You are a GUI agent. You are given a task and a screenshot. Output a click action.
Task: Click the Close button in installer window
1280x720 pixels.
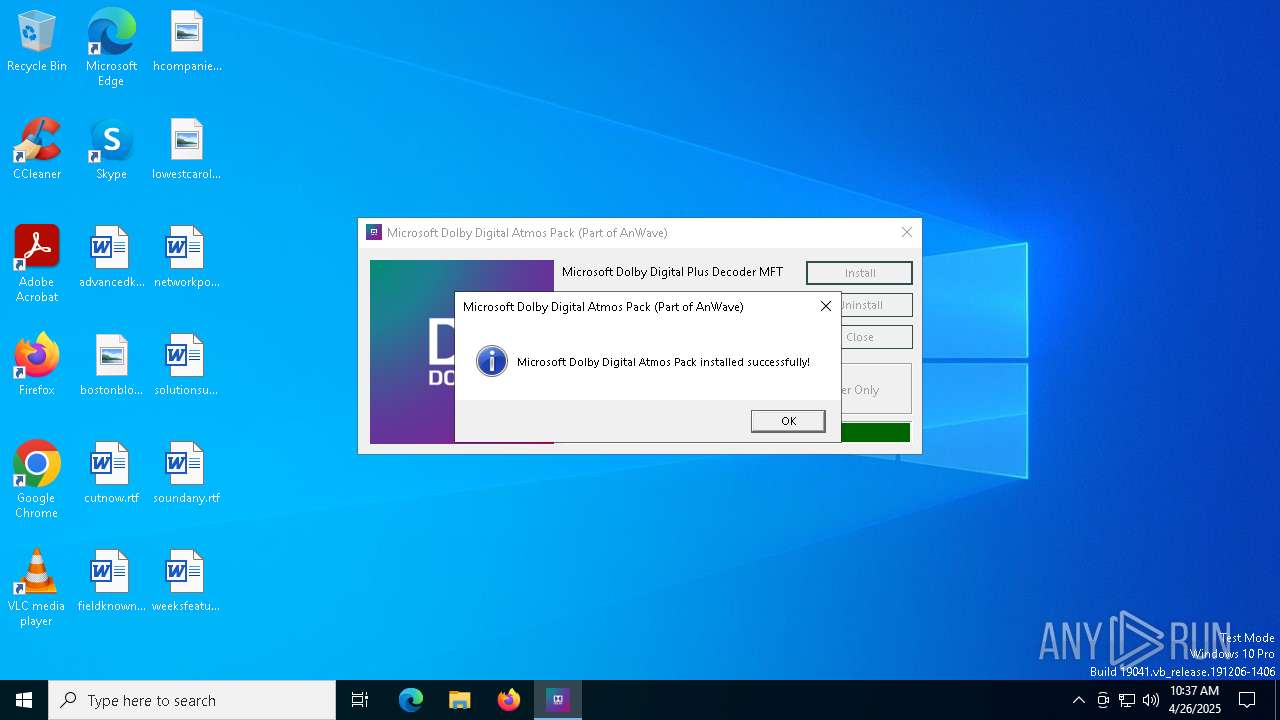tap(876, 337)
